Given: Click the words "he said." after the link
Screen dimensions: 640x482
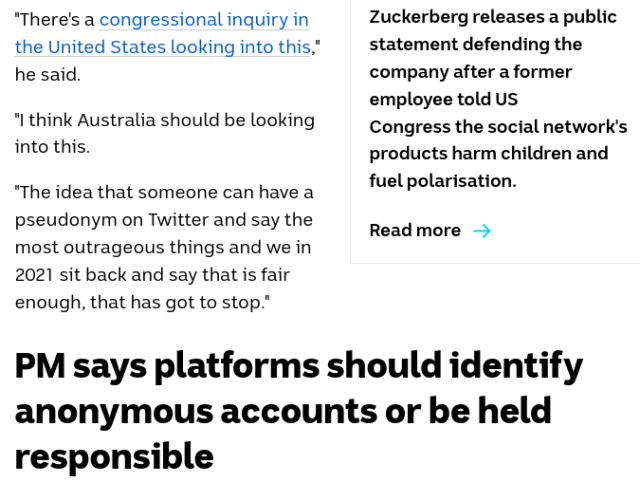Looking at the screenshot, I should click(x=47, y=75).
